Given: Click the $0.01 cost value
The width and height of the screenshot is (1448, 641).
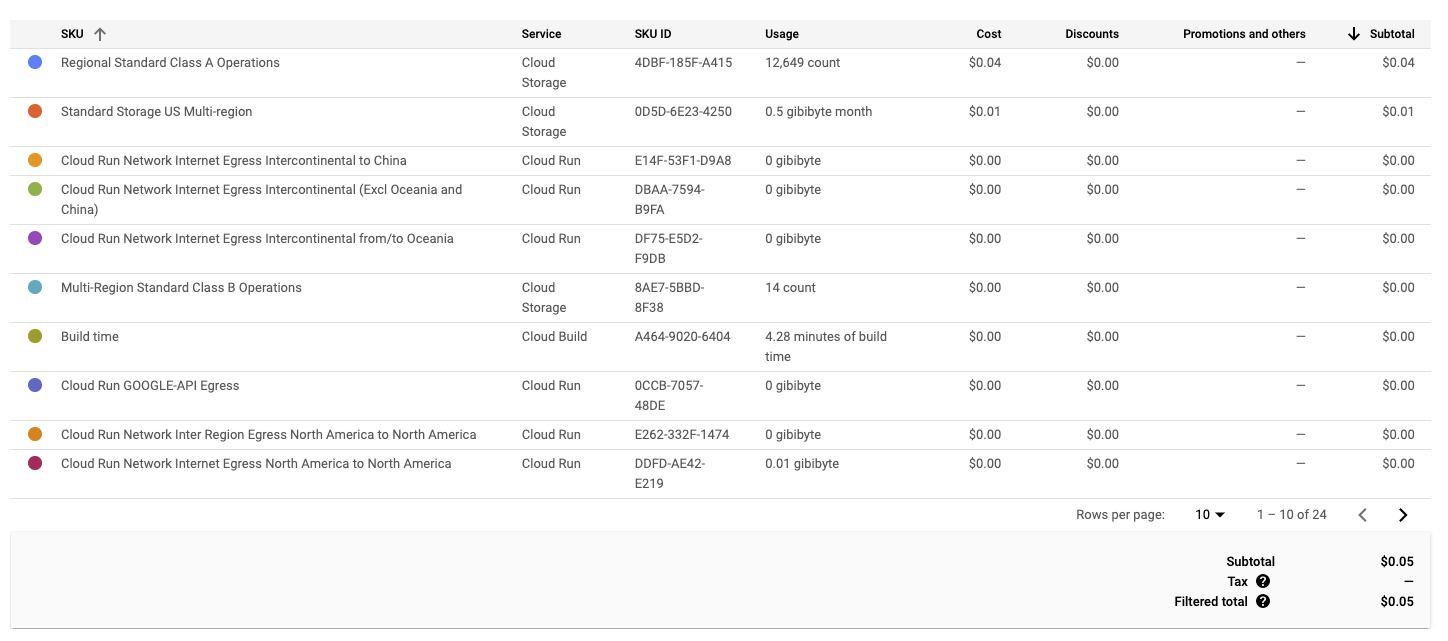Looking at the screenshot, I should [x=985, y=111].
